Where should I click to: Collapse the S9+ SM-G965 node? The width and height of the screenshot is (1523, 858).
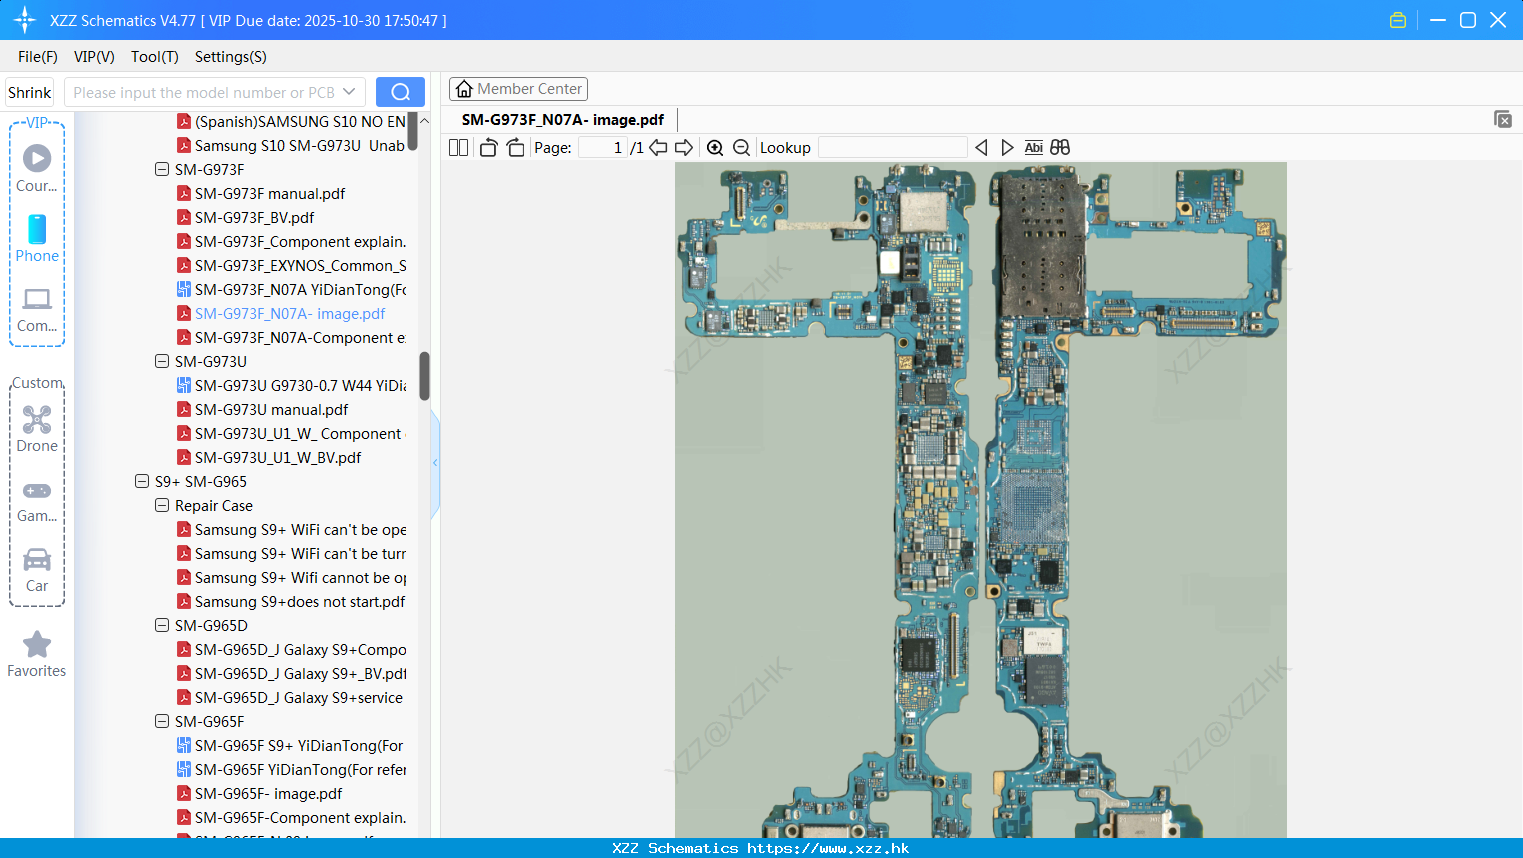(x=142, y=481)
